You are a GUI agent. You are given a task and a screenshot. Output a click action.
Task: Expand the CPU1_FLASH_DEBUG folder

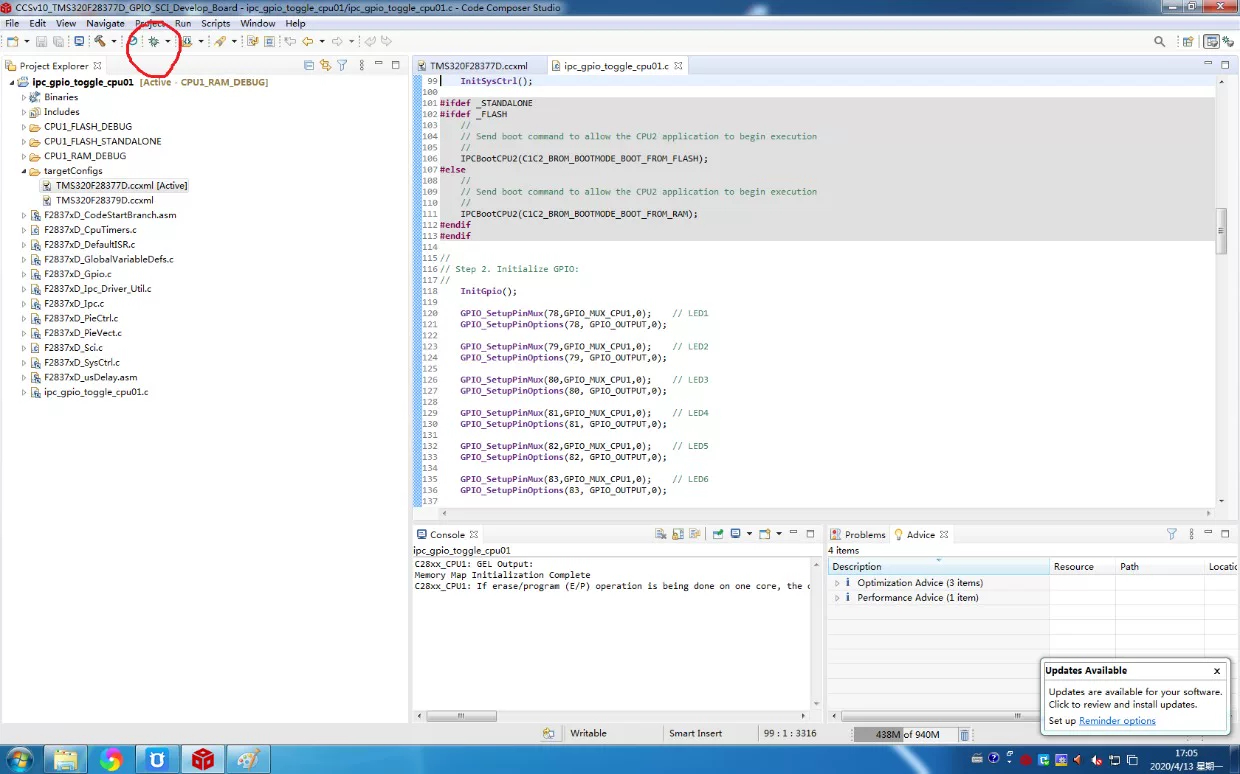[x=24, y=127]
